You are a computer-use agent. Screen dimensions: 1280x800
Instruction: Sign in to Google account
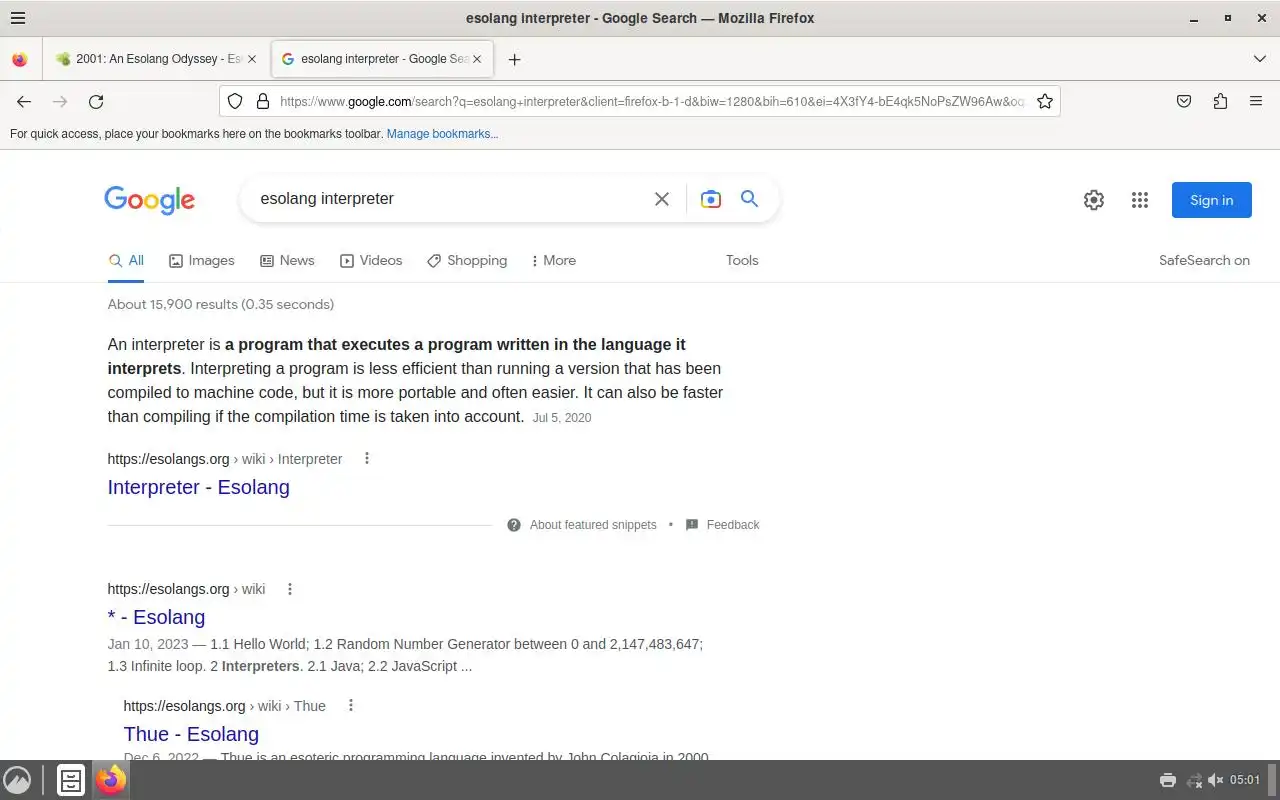[x=1211, y=200]
